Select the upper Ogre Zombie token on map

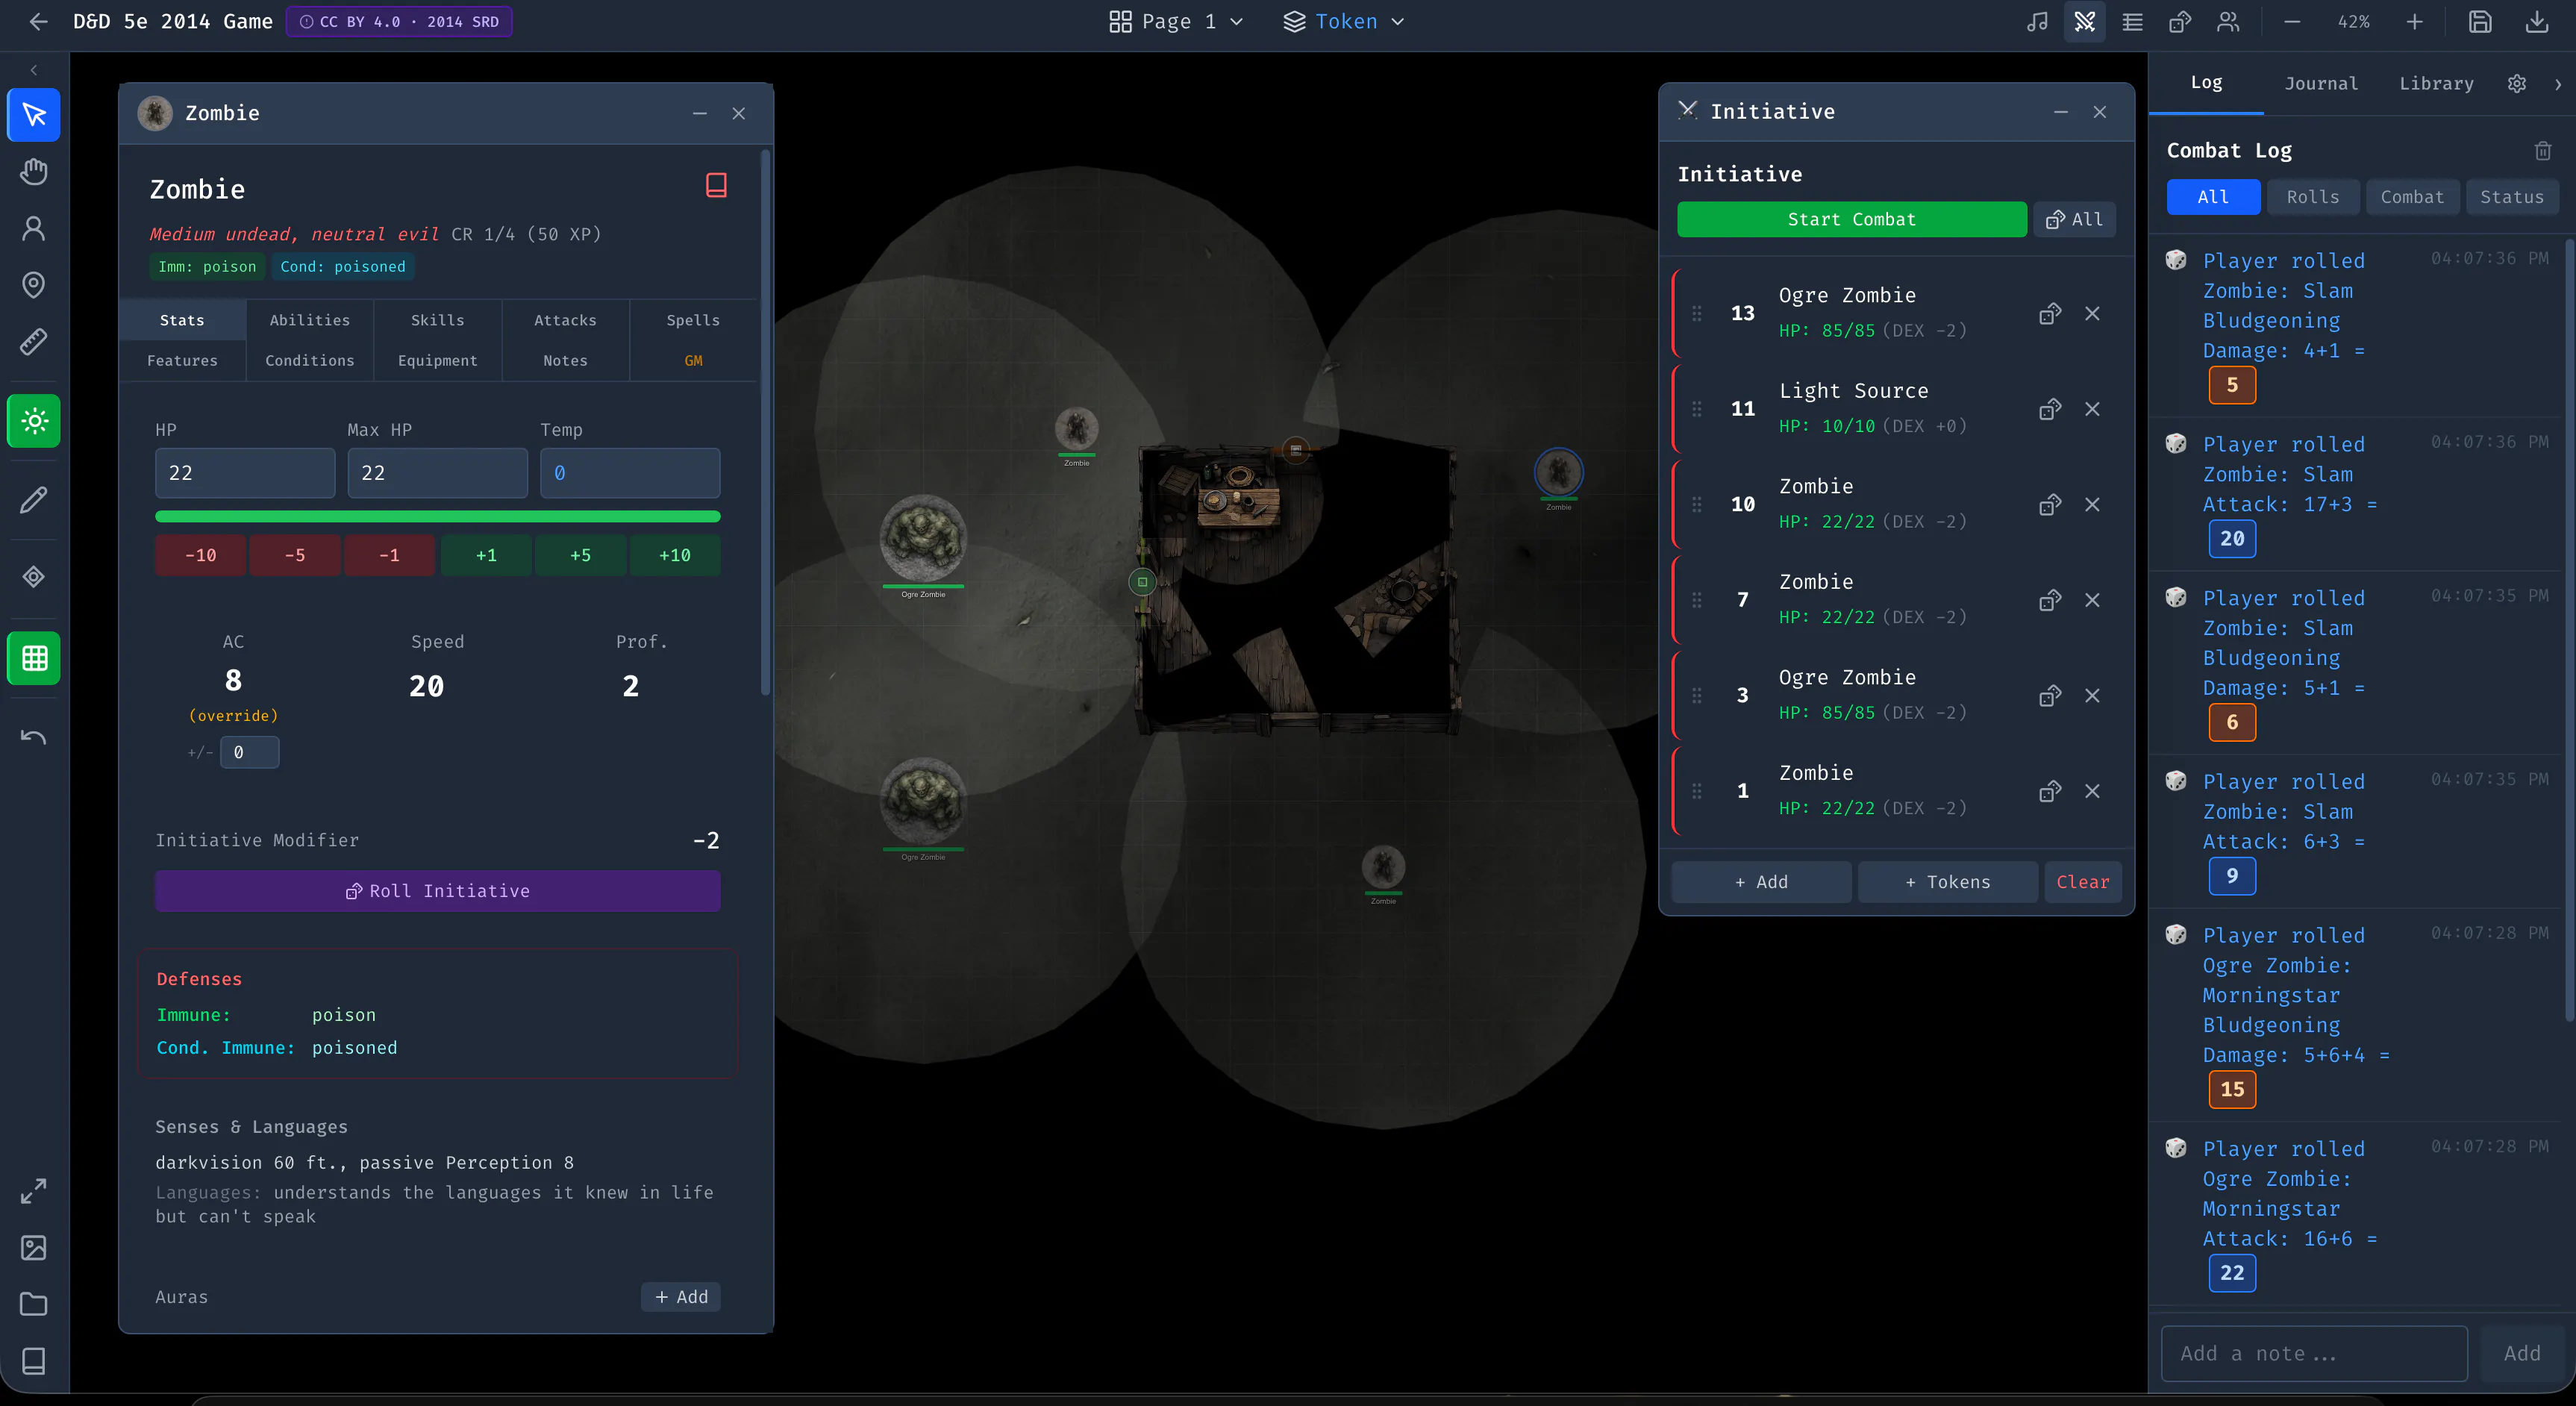point(923,539)
